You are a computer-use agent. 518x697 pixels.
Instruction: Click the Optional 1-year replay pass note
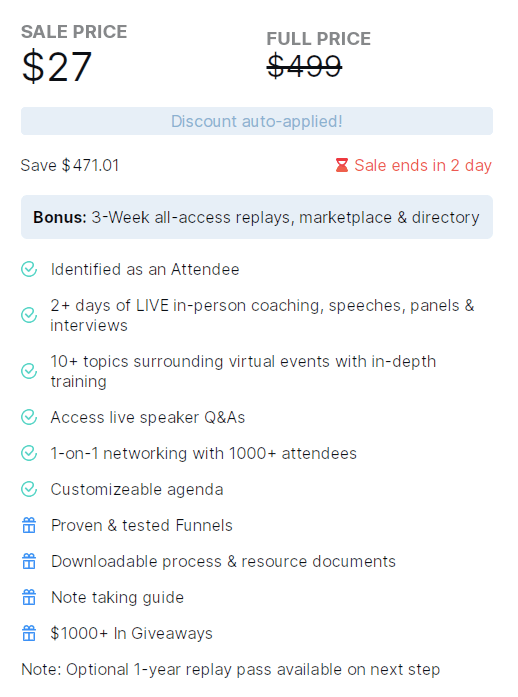coord(230,669)
